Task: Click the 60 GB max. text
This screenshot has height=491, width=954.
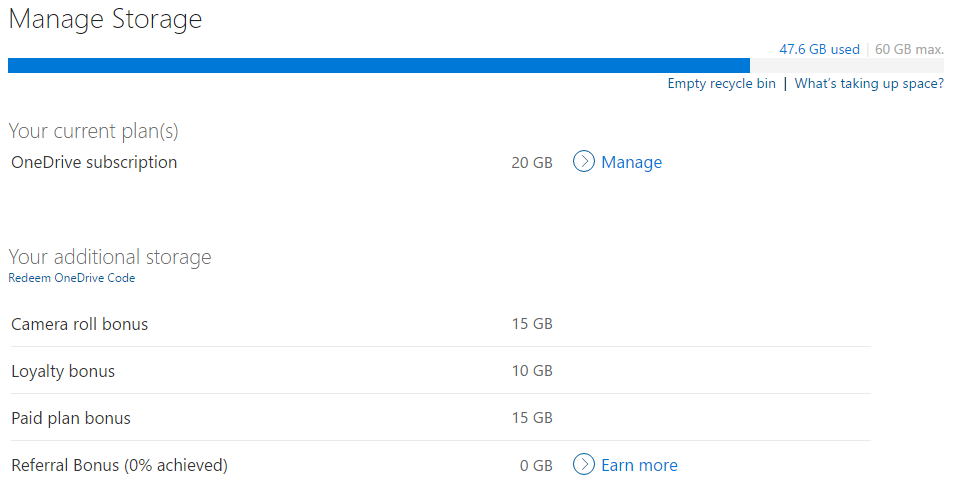Action: click(x=909, y=49)
